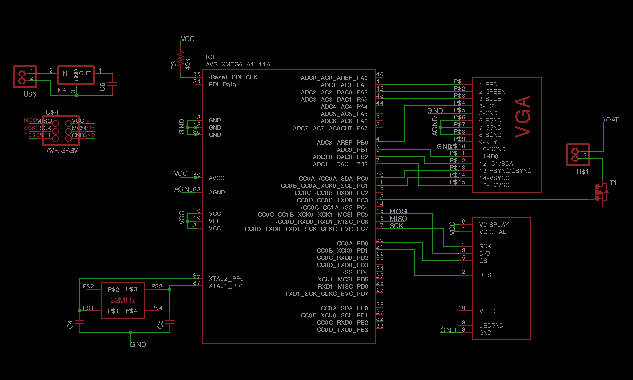633x380 pixels.
Task: Click the left crystal load capacitor
Action: (x=80, y=323)
